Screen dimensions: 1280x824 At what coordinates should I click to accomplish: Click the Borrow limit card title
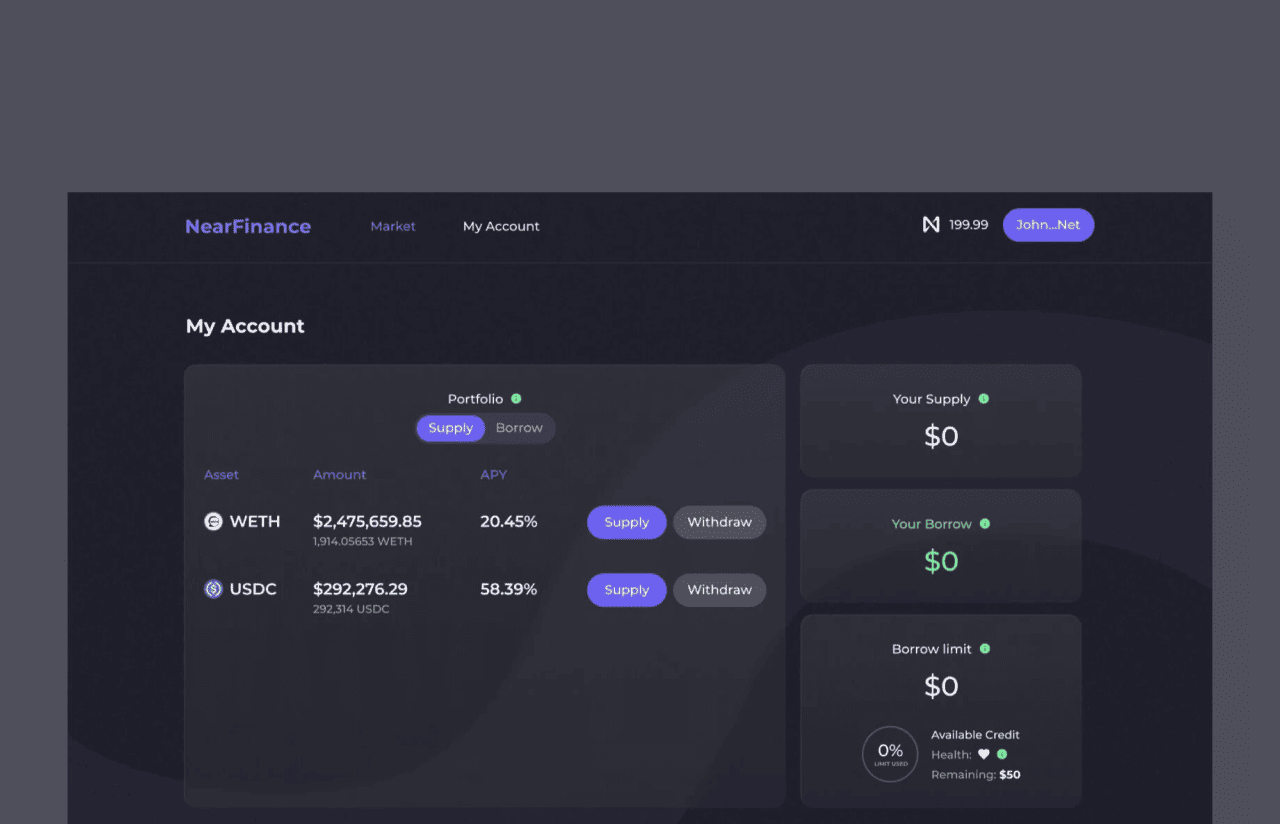931,649
